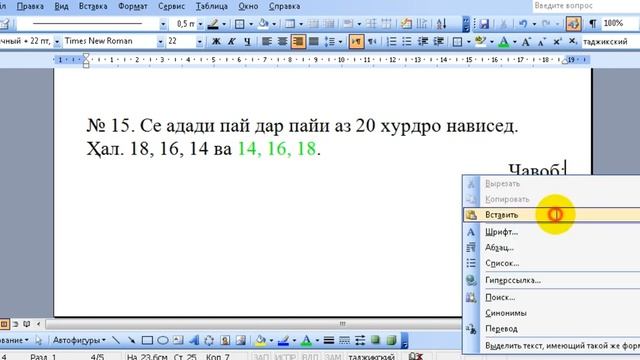Toggle left-to-right text direction
This screenshot has height=360, width=640.
tap(356, 41)
